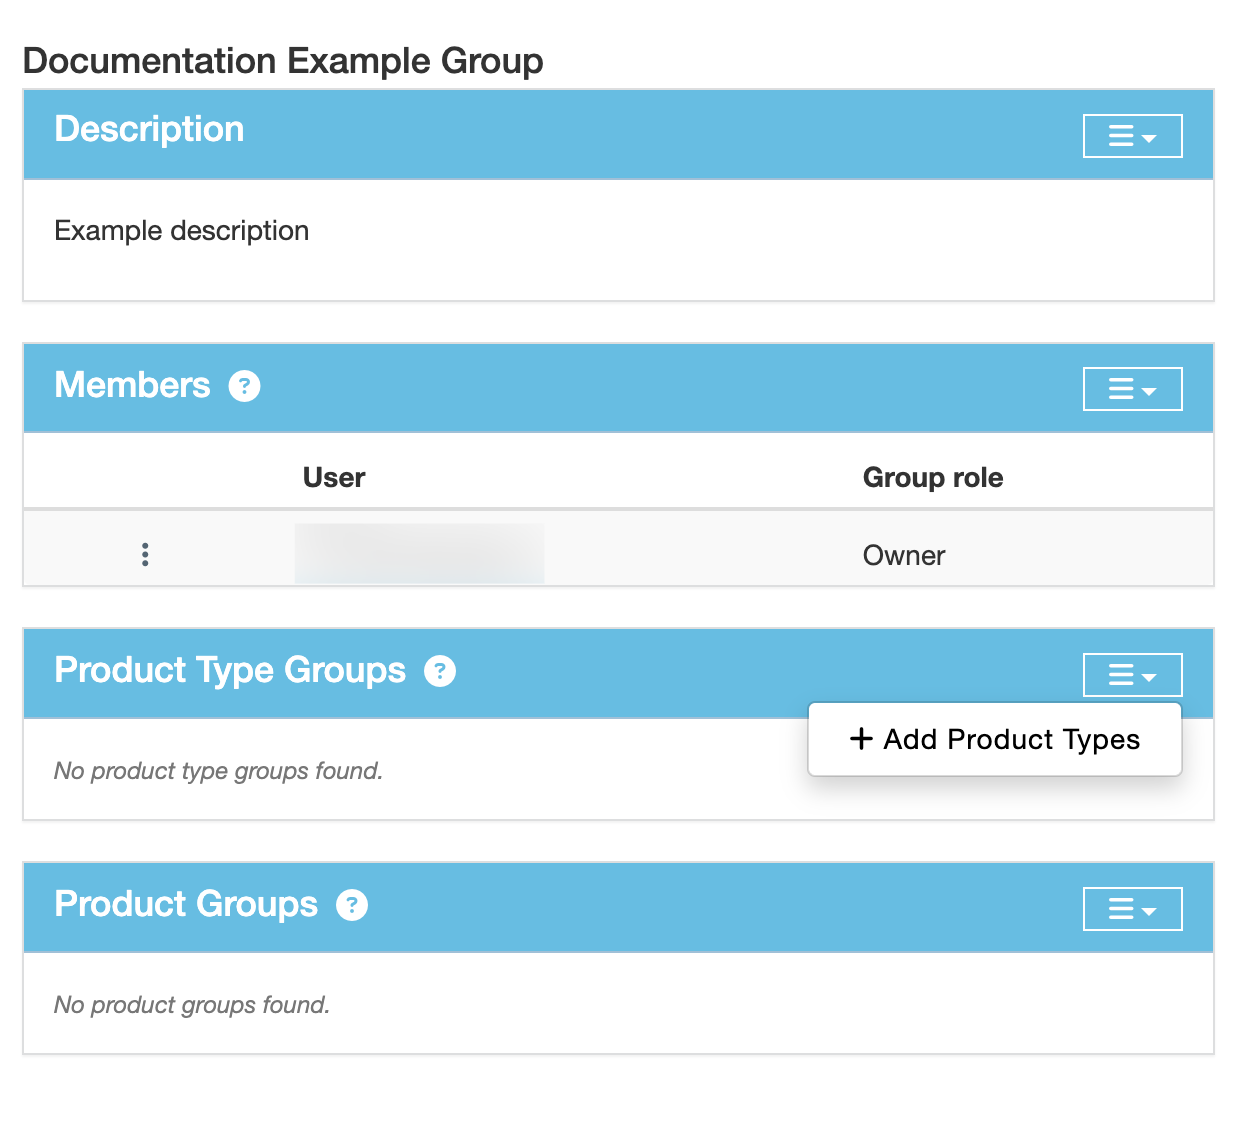Click the blurred user name in Members
Viewport: 1258px width, 1126px height.
[419, 554]
